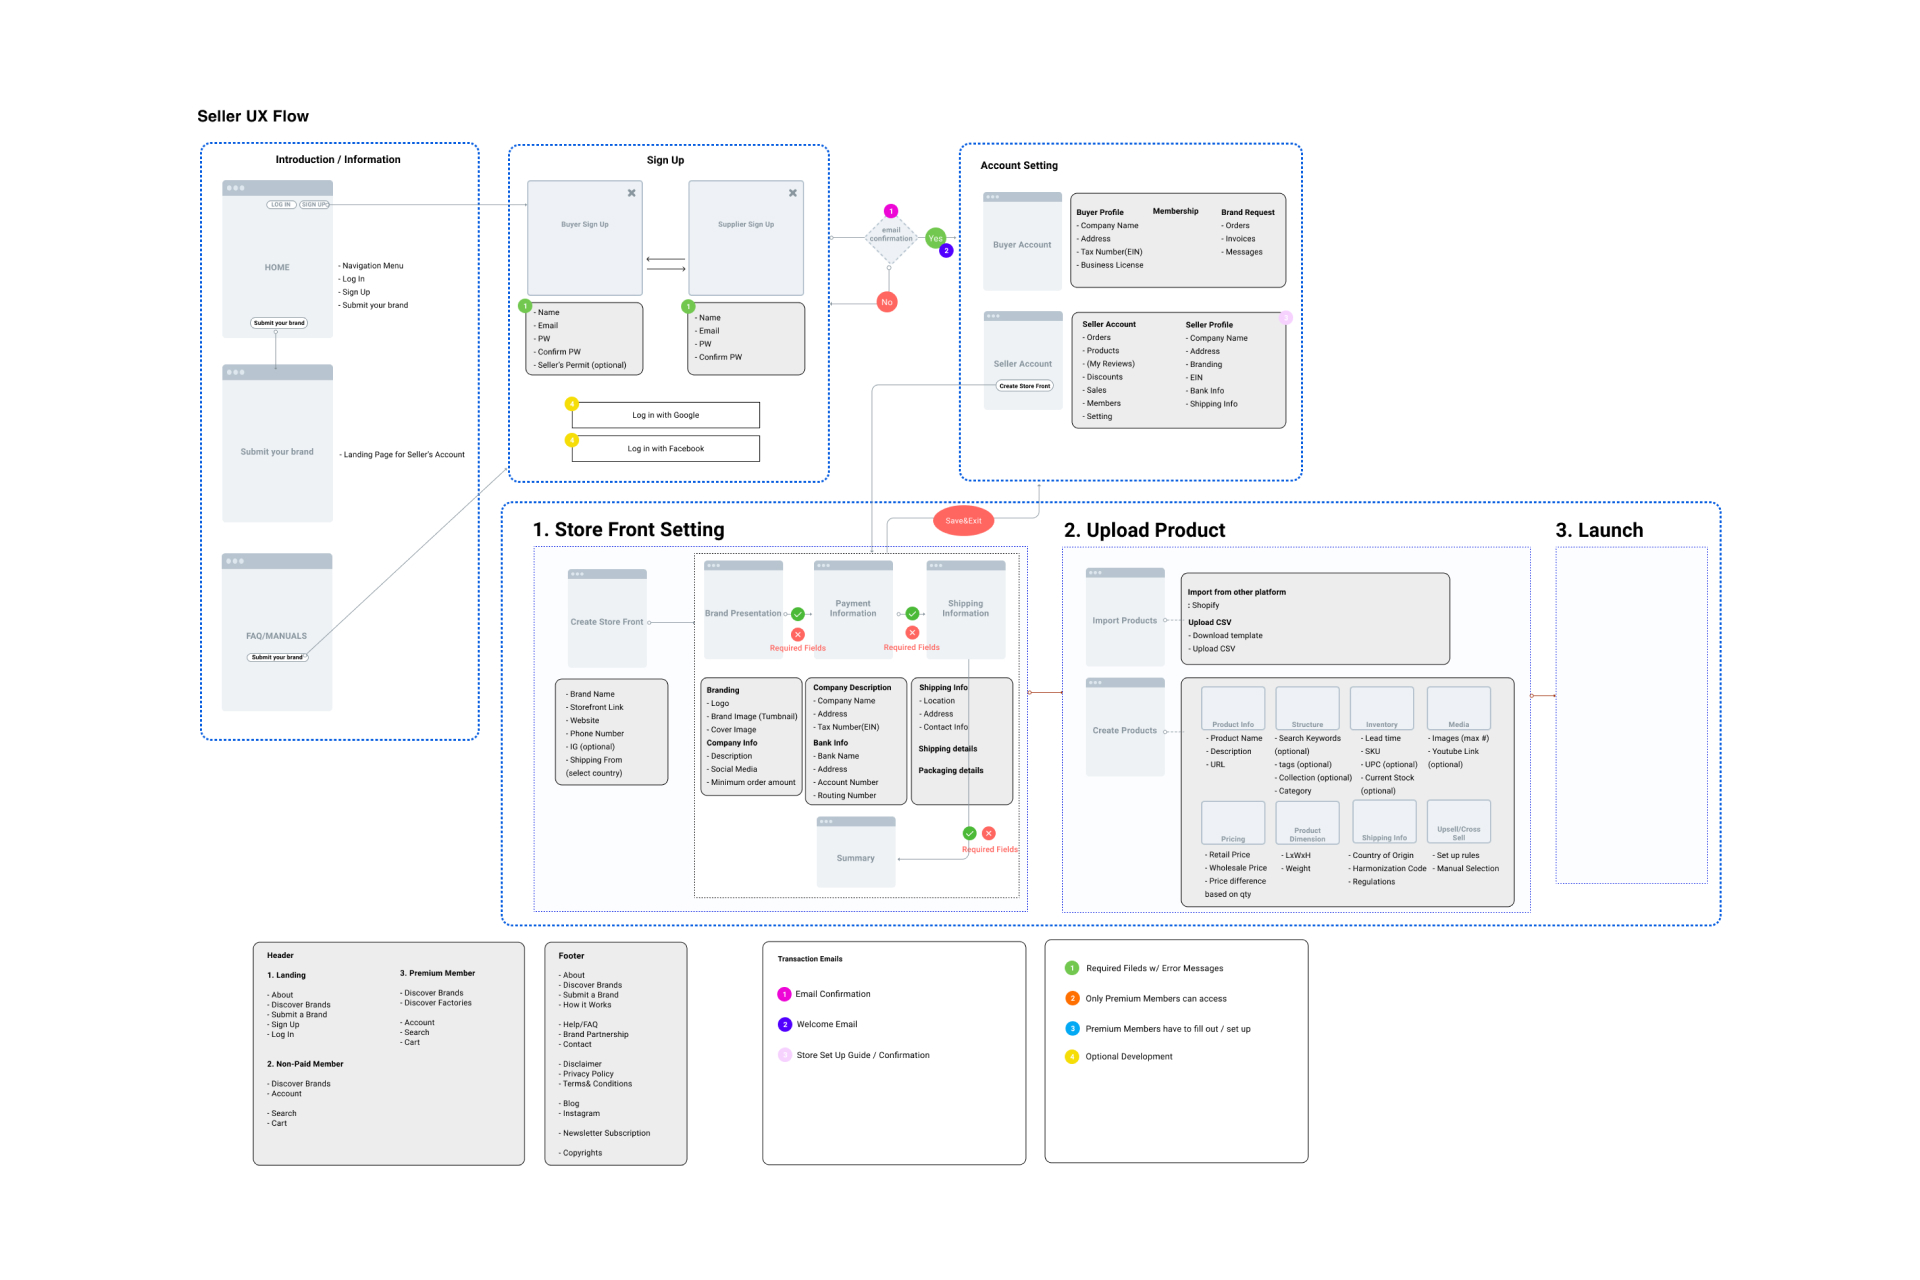Click green checkmark above Summary's Required Fields
The height and width of the screenshot is (1280, 1920).
969,833
